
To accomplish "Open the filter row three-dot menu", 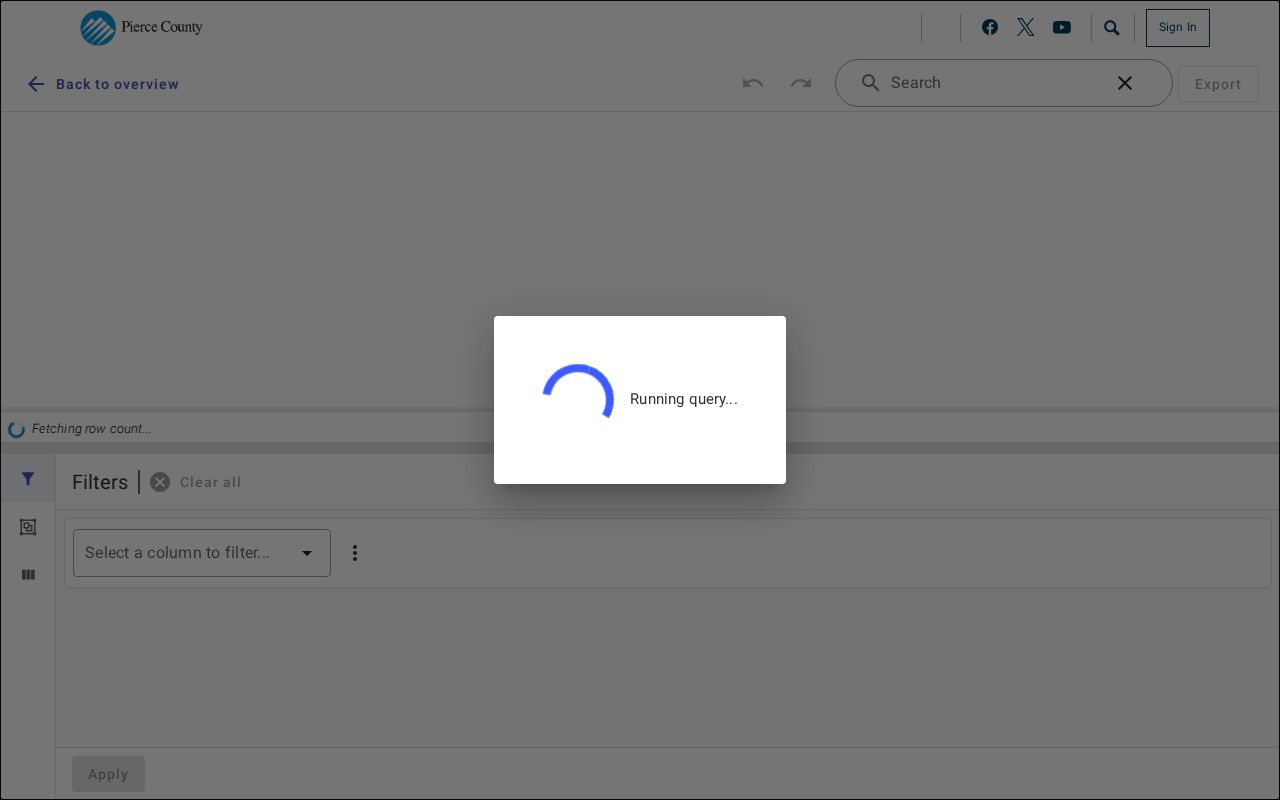I will pos(355,553).
